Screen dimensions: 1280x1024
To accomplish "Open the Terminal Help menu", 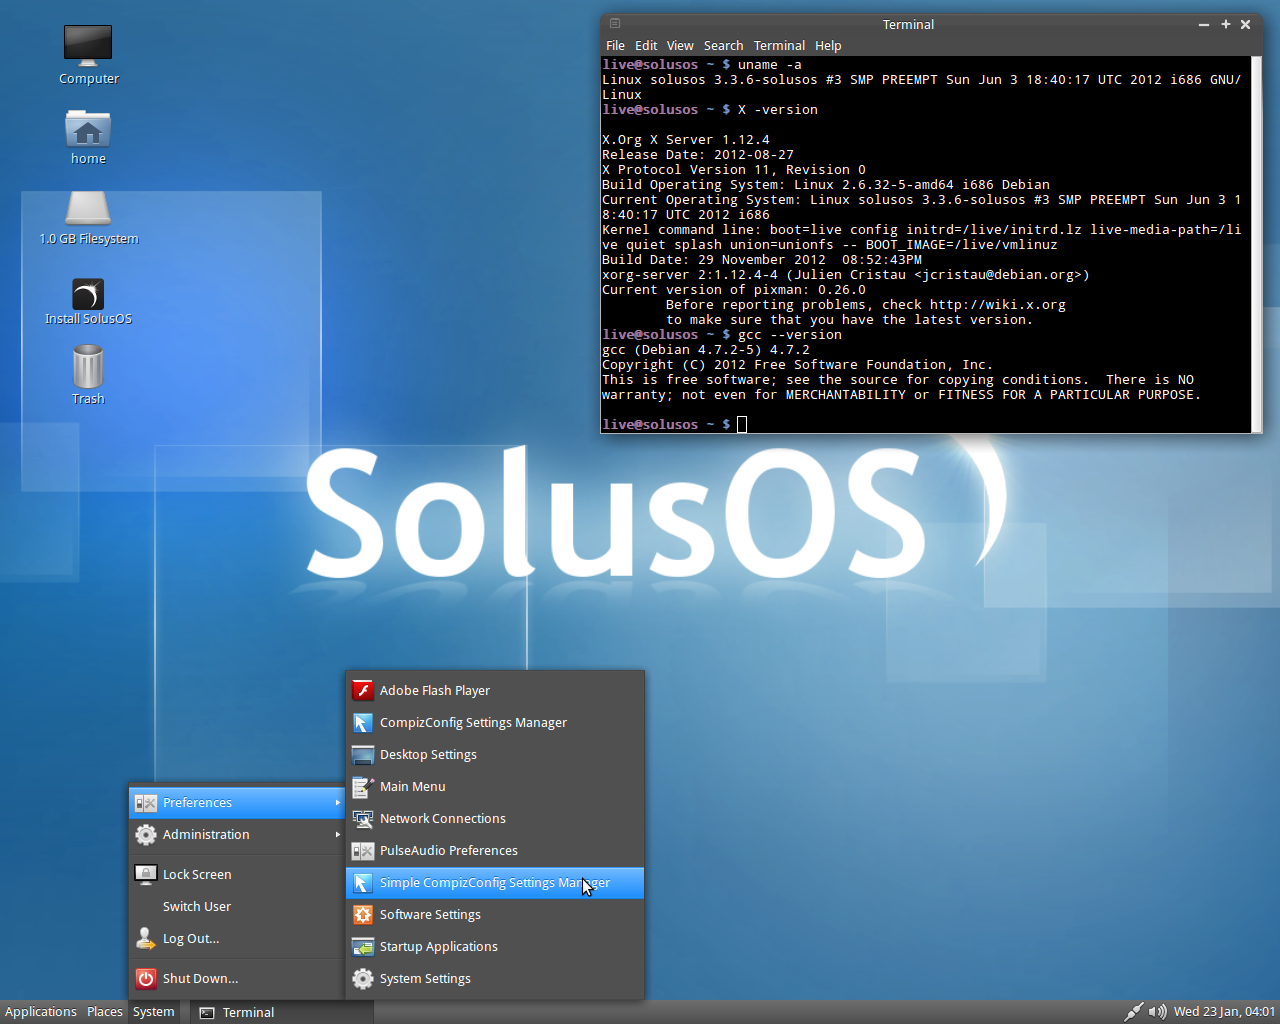I will coord(828,45).
